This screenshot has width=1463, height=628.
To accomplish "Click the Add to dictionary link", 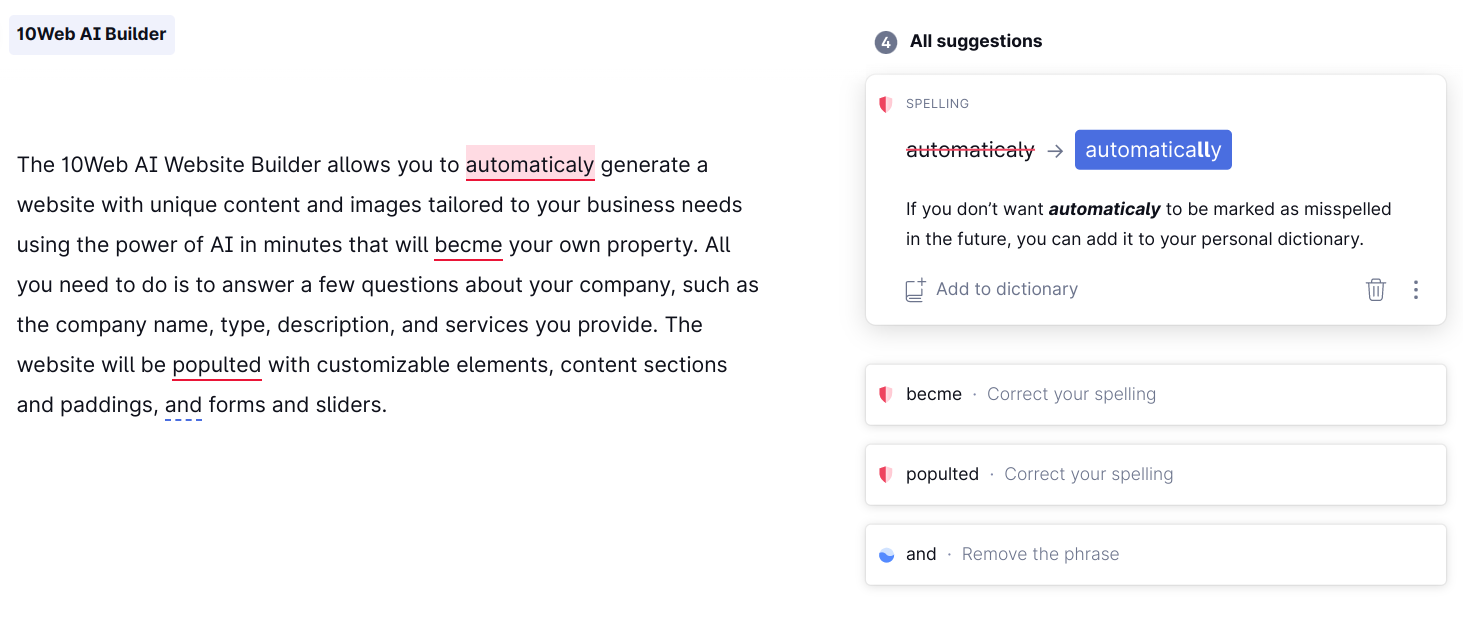I will point(1007,289).
